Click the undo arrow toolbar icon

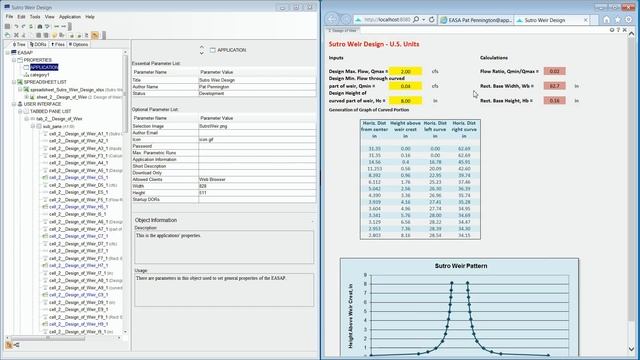tap(16, 26)
